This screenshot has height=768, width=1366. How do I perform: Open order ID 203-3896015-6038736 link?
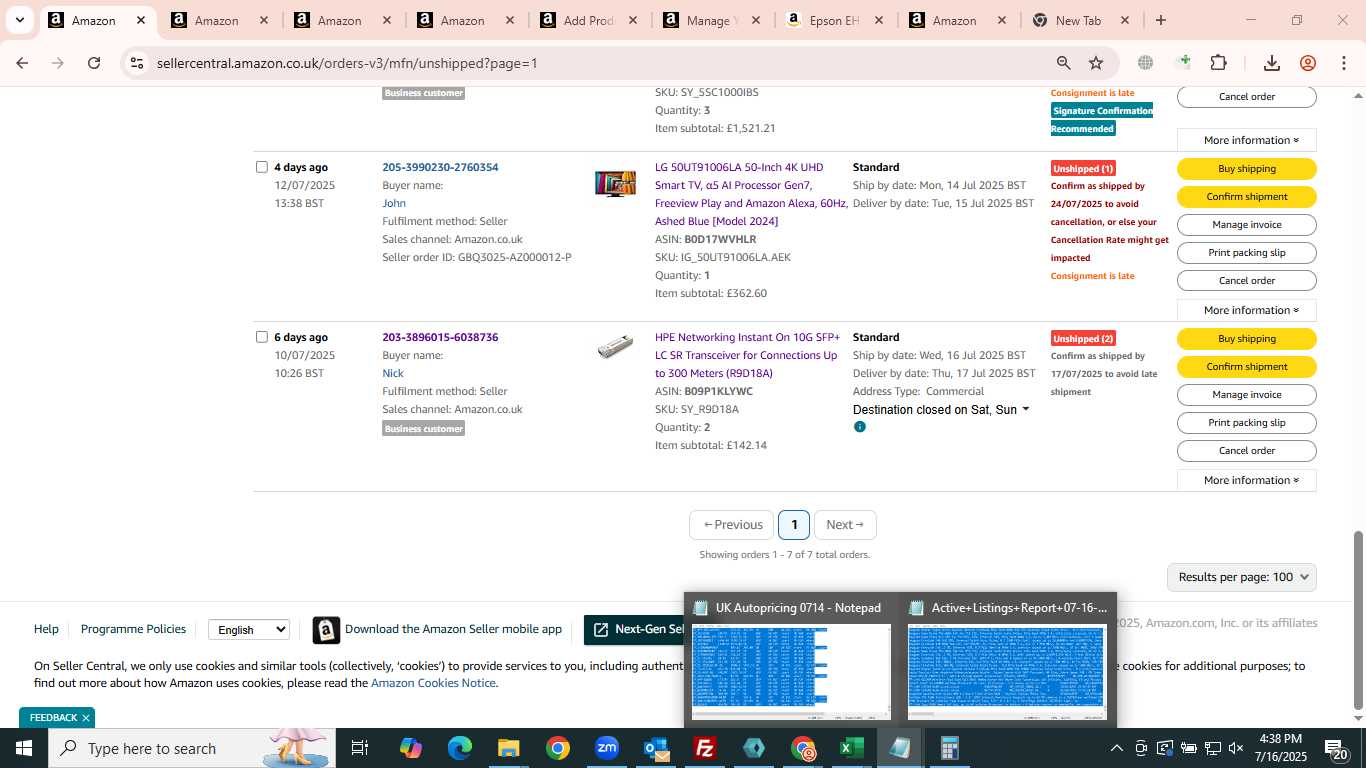pos(440,337)
